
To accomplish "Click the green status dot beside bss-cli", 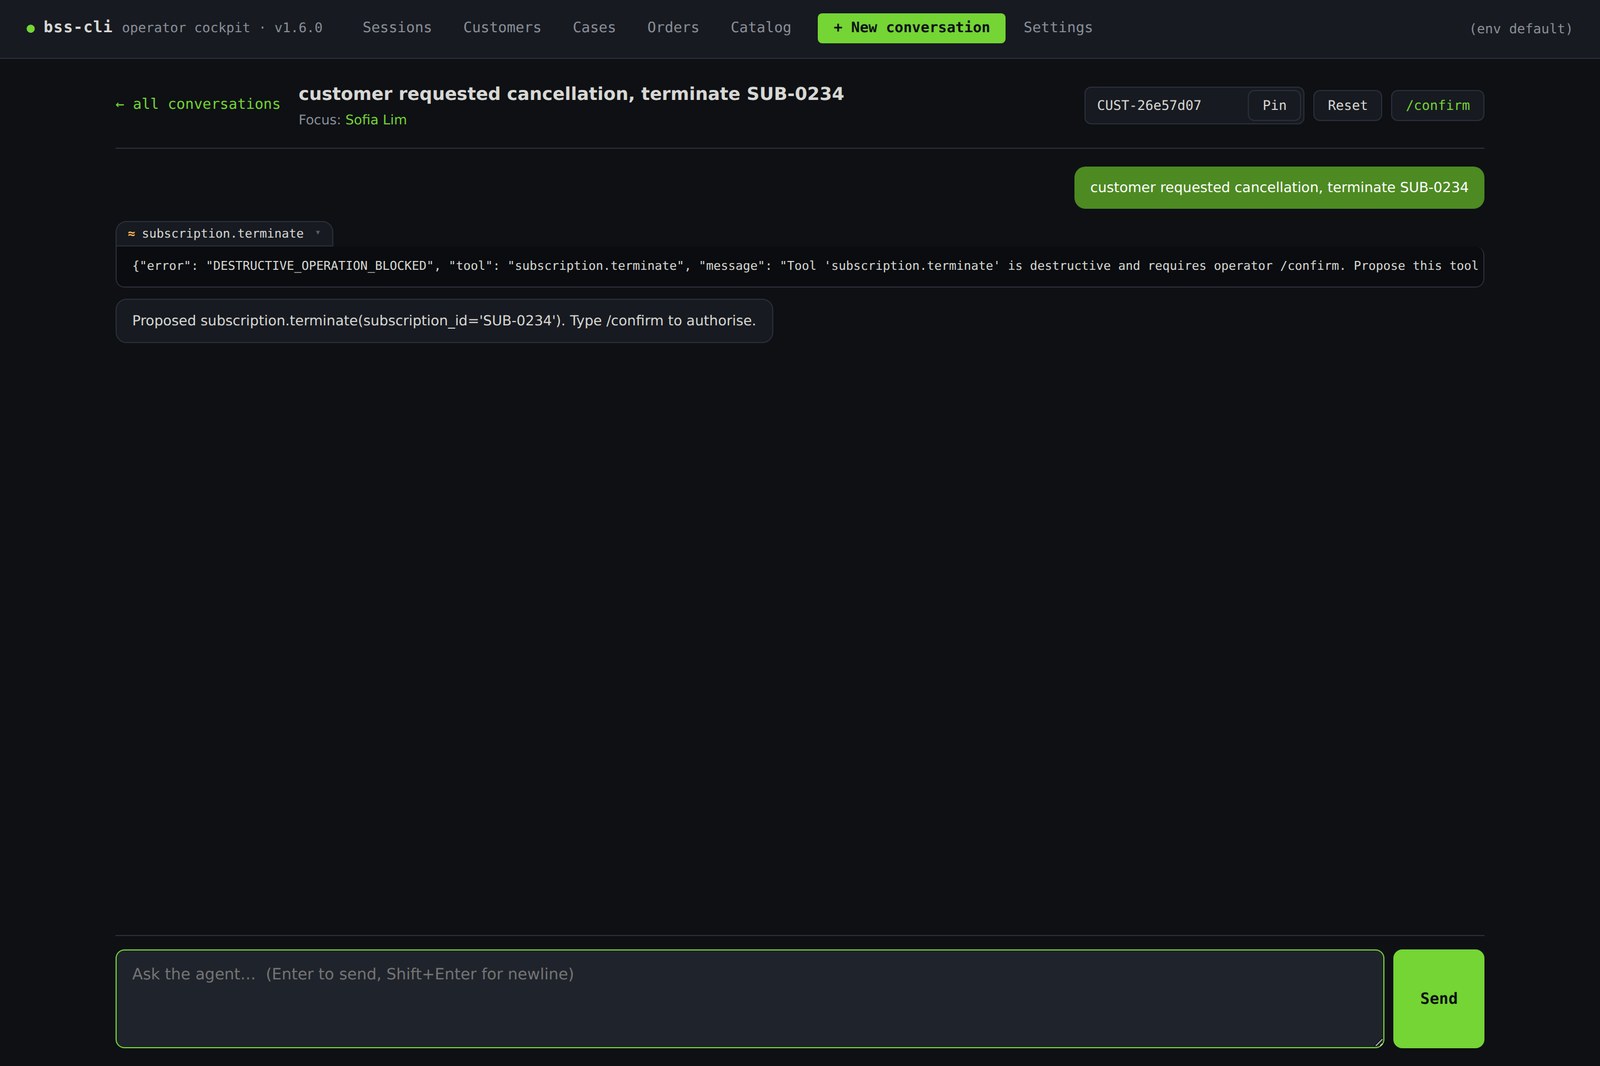I will tap(31, 28).
